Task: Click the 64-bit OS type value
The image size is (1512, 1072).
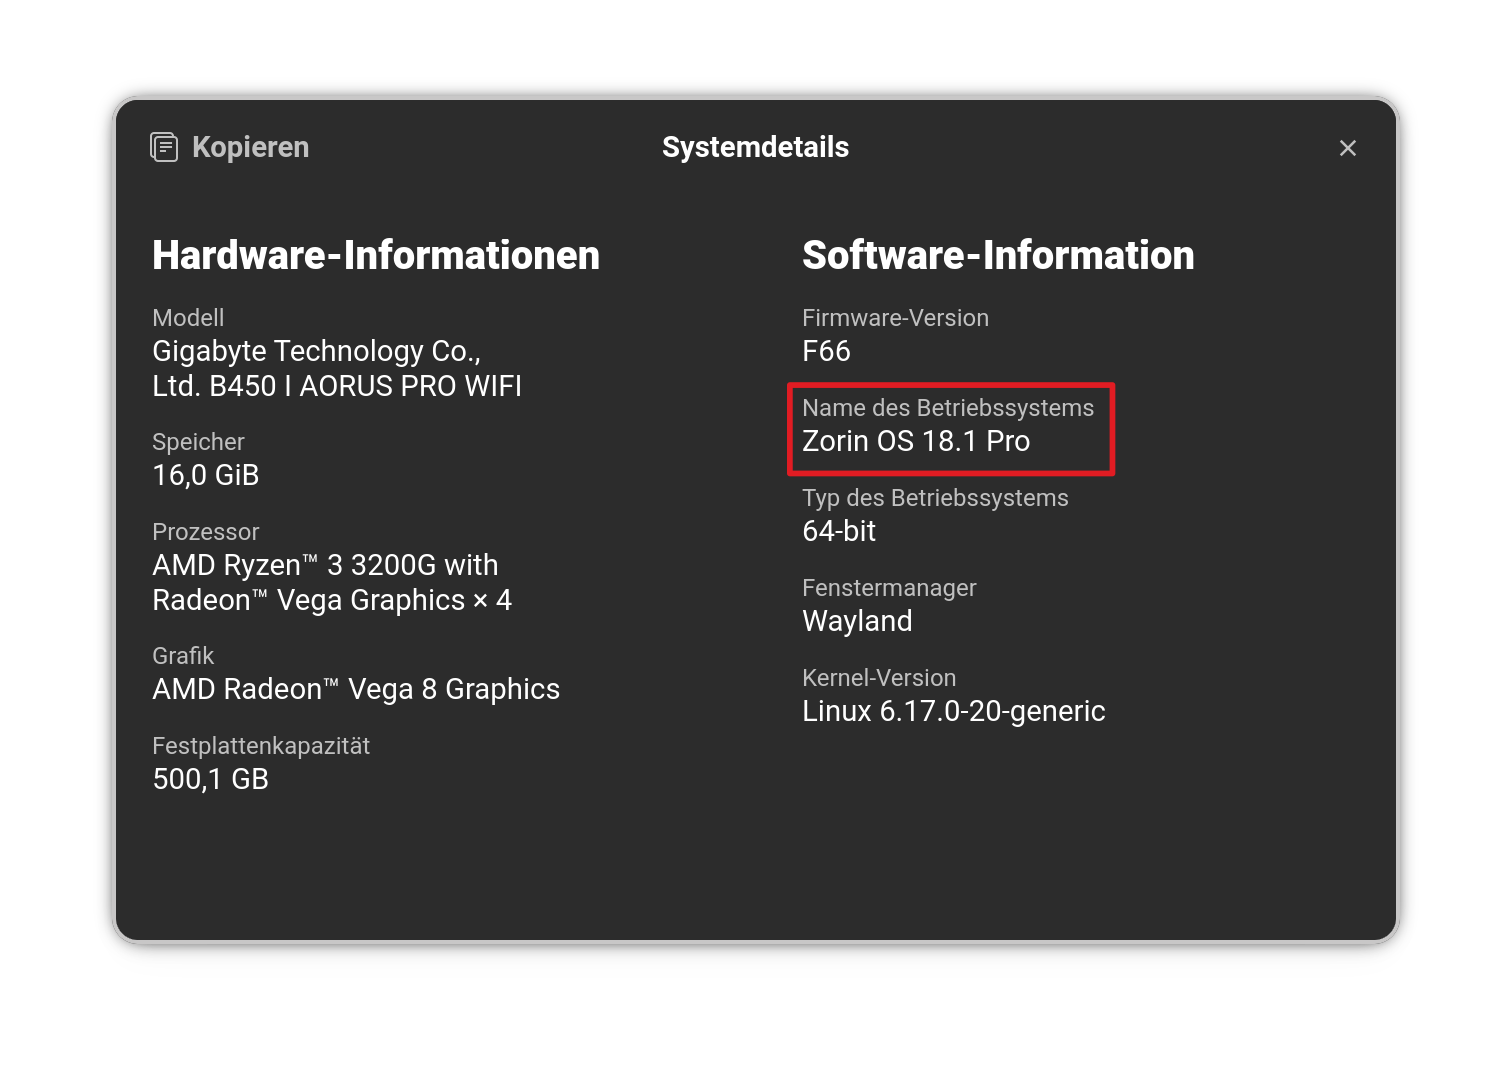Action: pyautogui.click(x=839, y=531)
